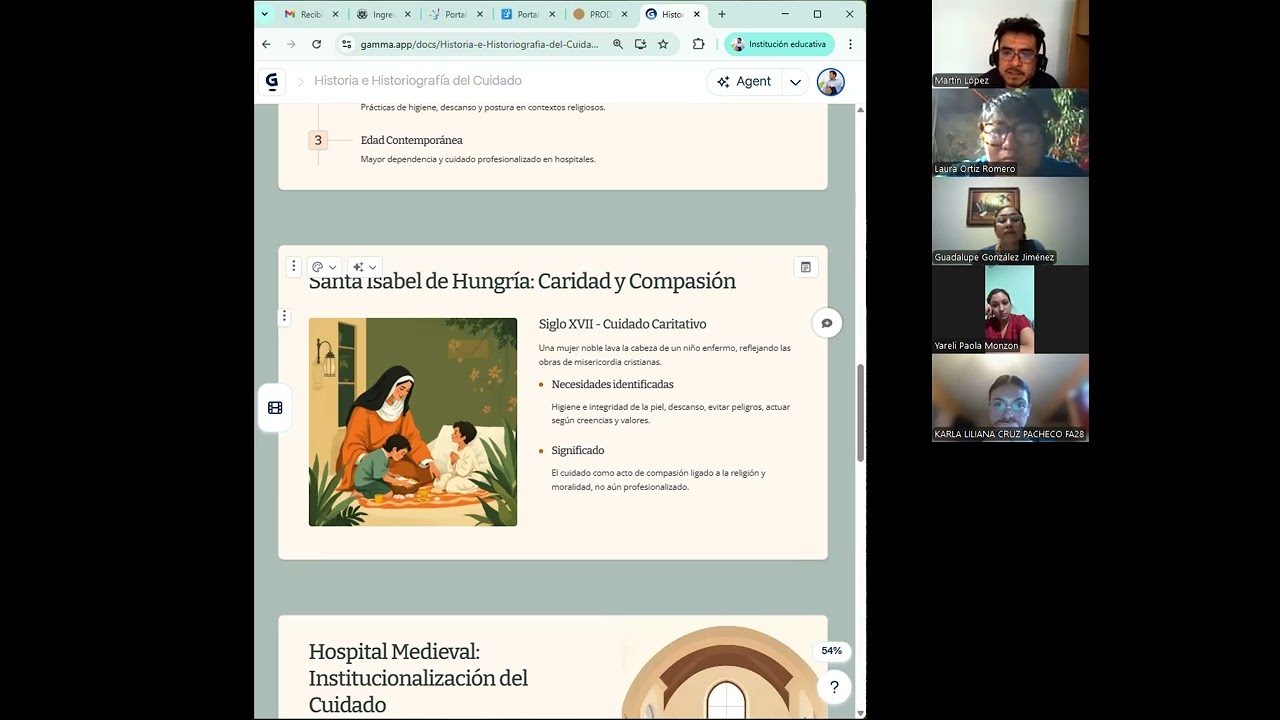Click the Hospital Medieval card title

418,678
